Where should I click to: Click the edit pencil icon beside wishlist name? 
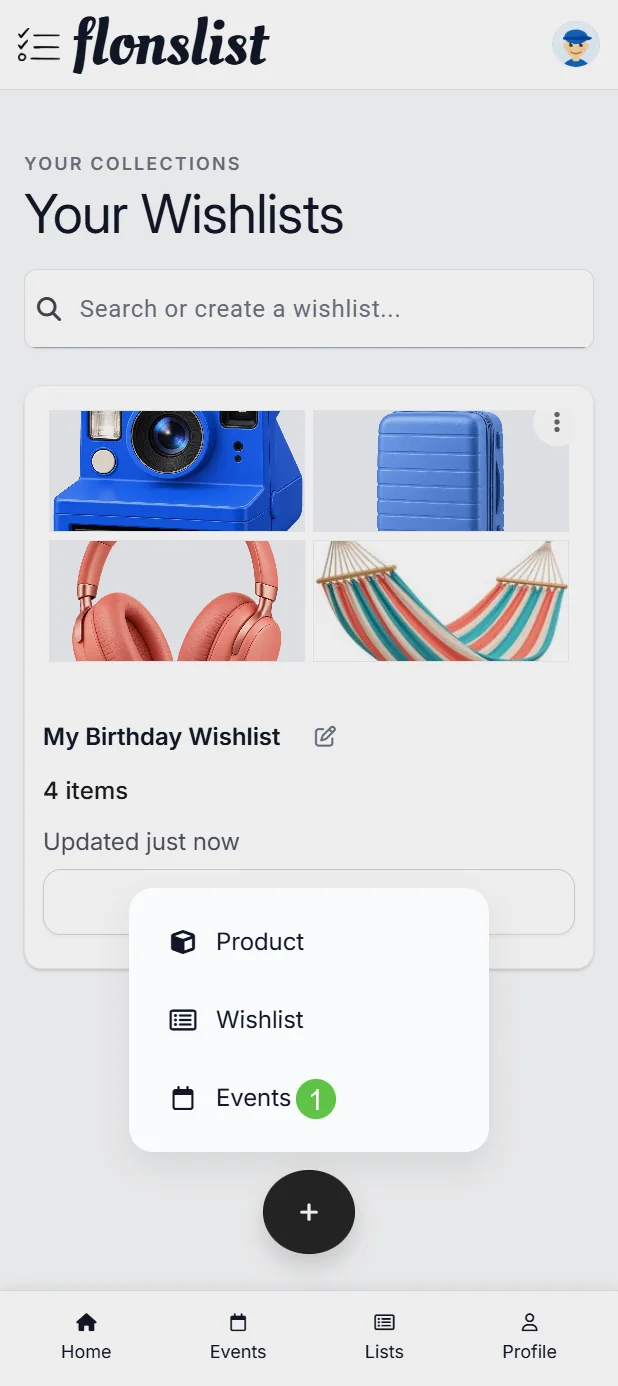tap(325, 737)
